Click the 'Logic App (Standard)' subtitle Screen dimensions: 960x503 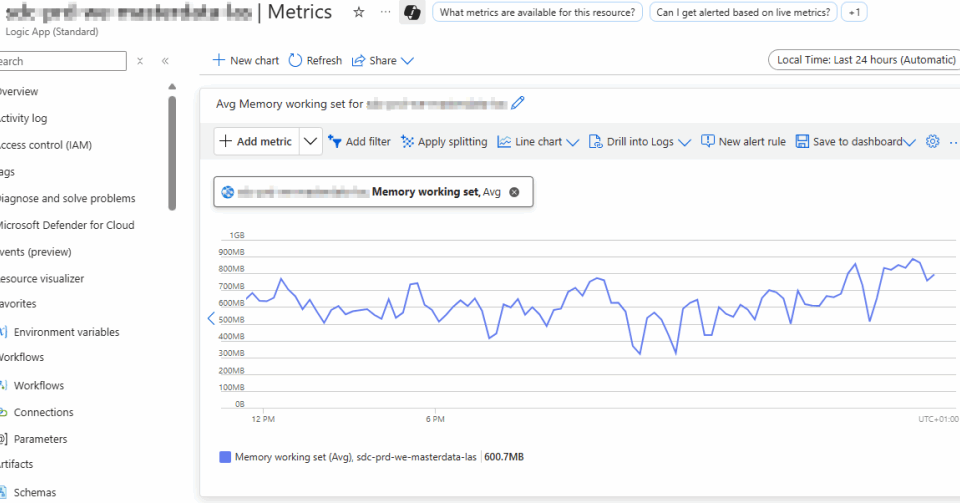tap(52, 32)
